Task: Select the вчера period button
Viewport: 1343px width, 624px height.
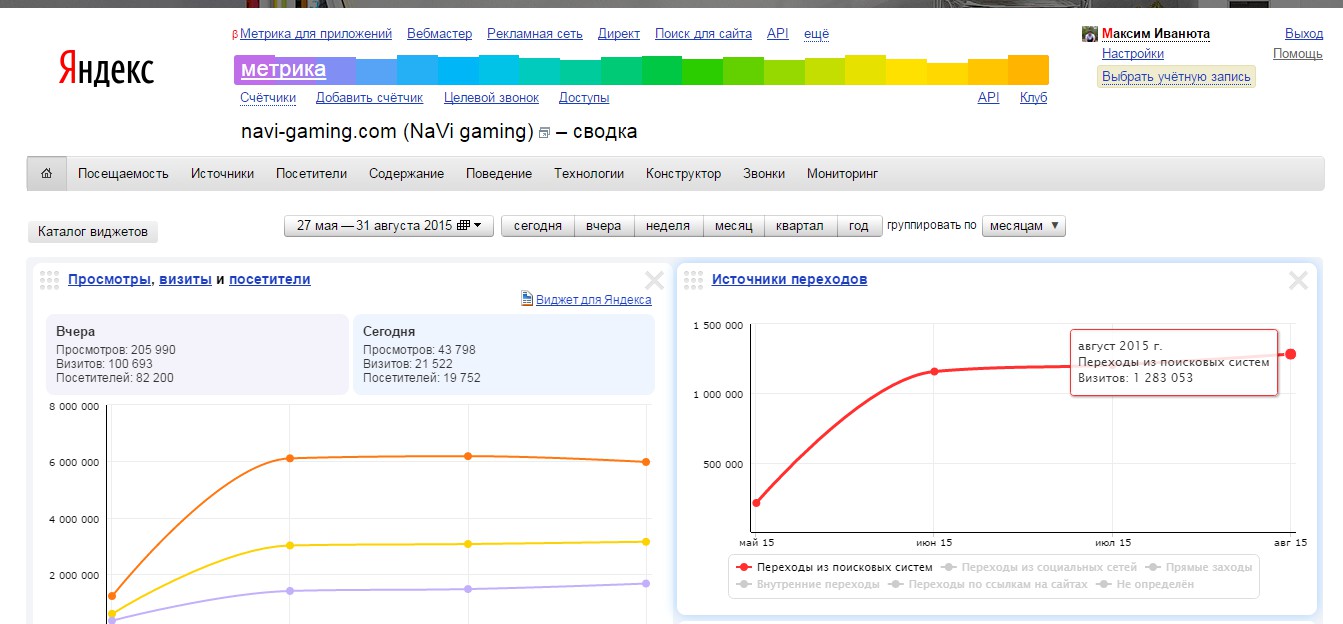Action: (604, 226)
